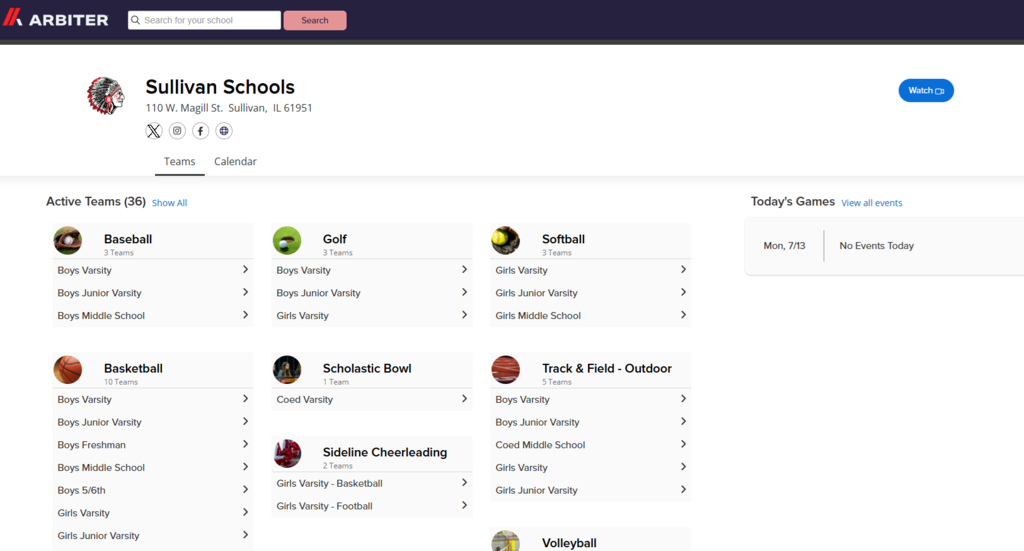This screenshot has height=551, width=1024.
Task: Click the Sullivan Schools mascot logo
Action: pyautogui.click(x=106, y=96)
